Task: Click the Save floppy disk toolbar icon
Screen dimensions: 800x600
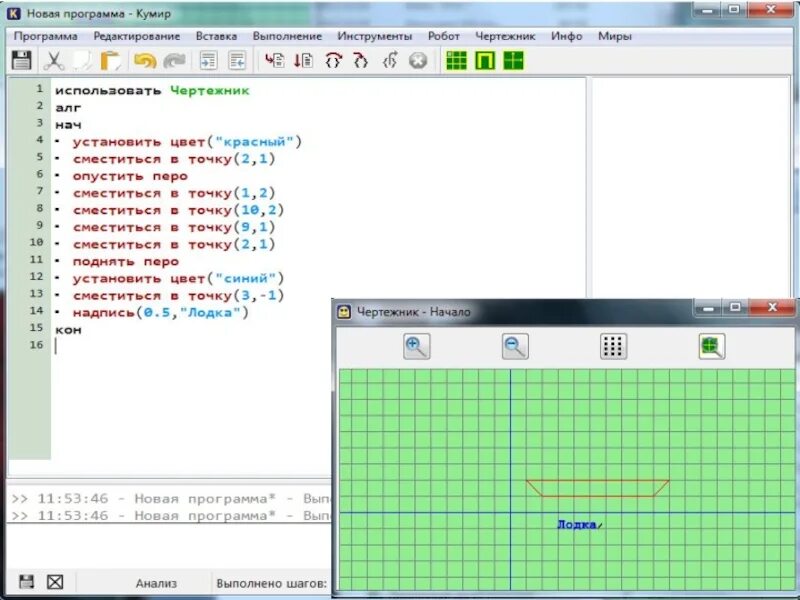Action: (21, 61)
